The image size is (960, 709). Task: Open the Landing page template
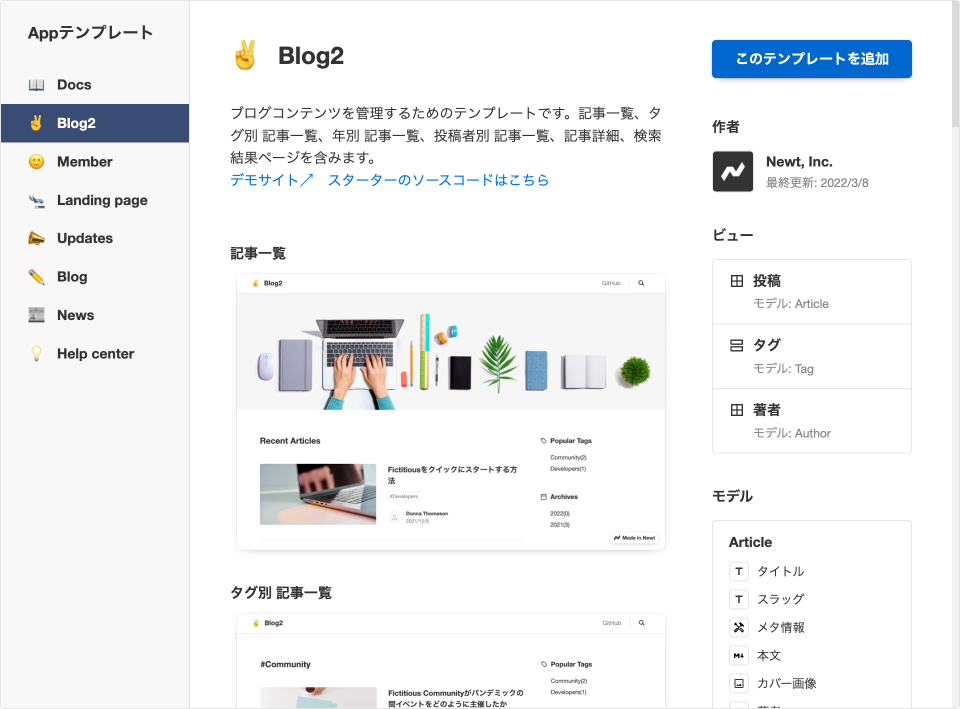pos(102,201)
